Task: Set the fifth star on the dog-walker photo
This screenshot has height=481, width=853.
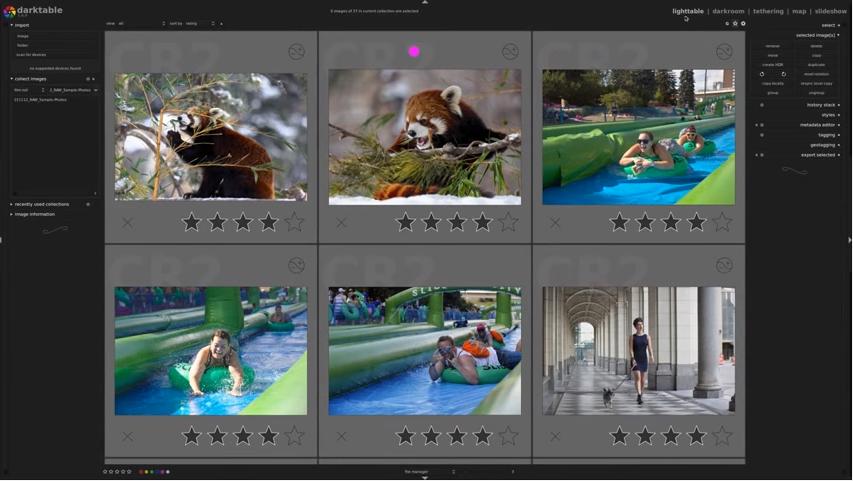Action: 722,436
